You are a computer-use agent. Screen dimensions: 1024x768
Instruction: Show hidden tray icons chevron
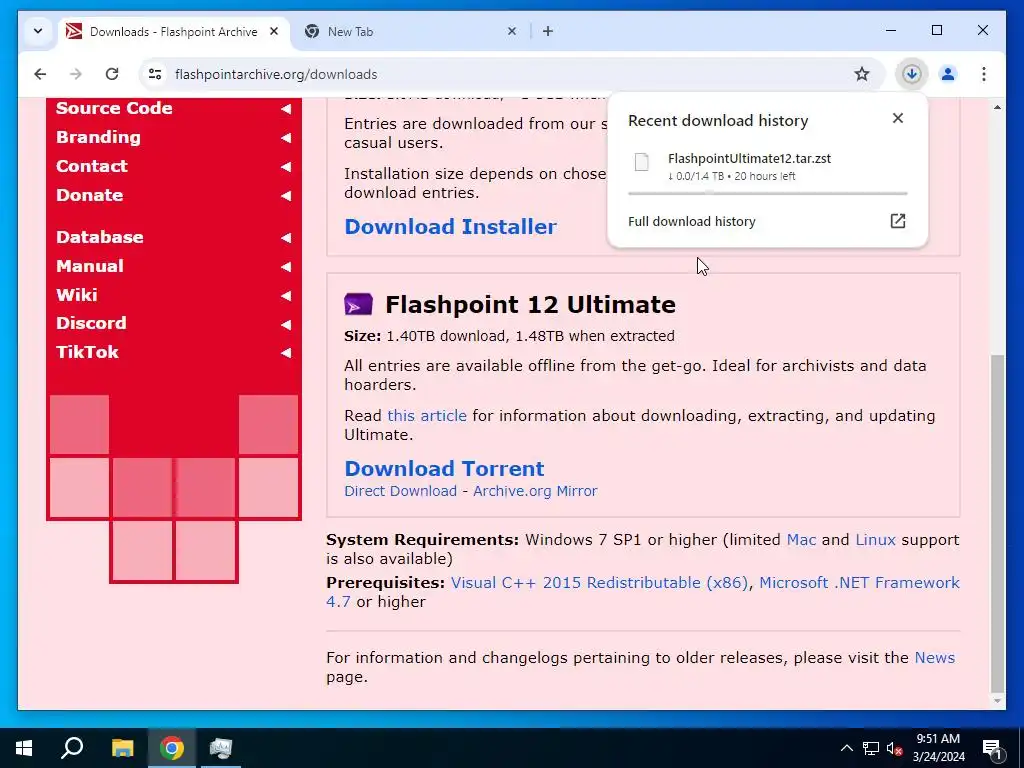(x=846, y=748)
